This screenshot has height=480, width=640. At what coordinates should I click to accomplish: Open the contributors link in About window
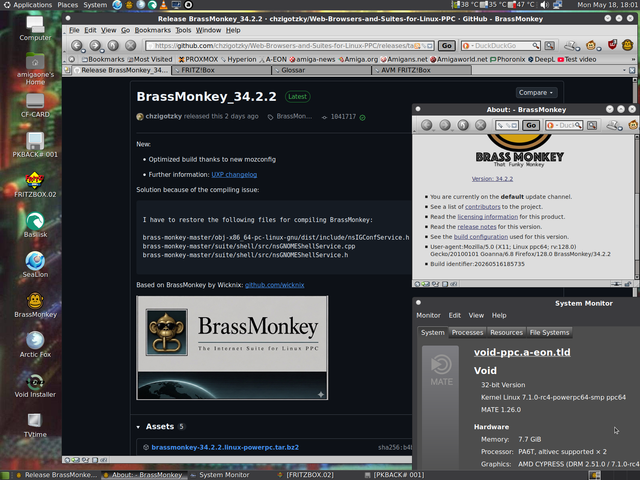click(x=482, y=207)
